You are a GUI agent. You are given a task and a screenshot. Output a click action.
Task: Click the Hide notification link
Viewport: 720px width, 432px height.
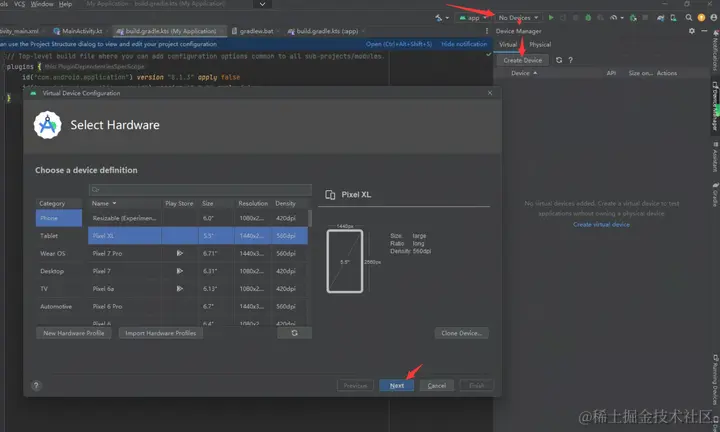pos(464,44)
